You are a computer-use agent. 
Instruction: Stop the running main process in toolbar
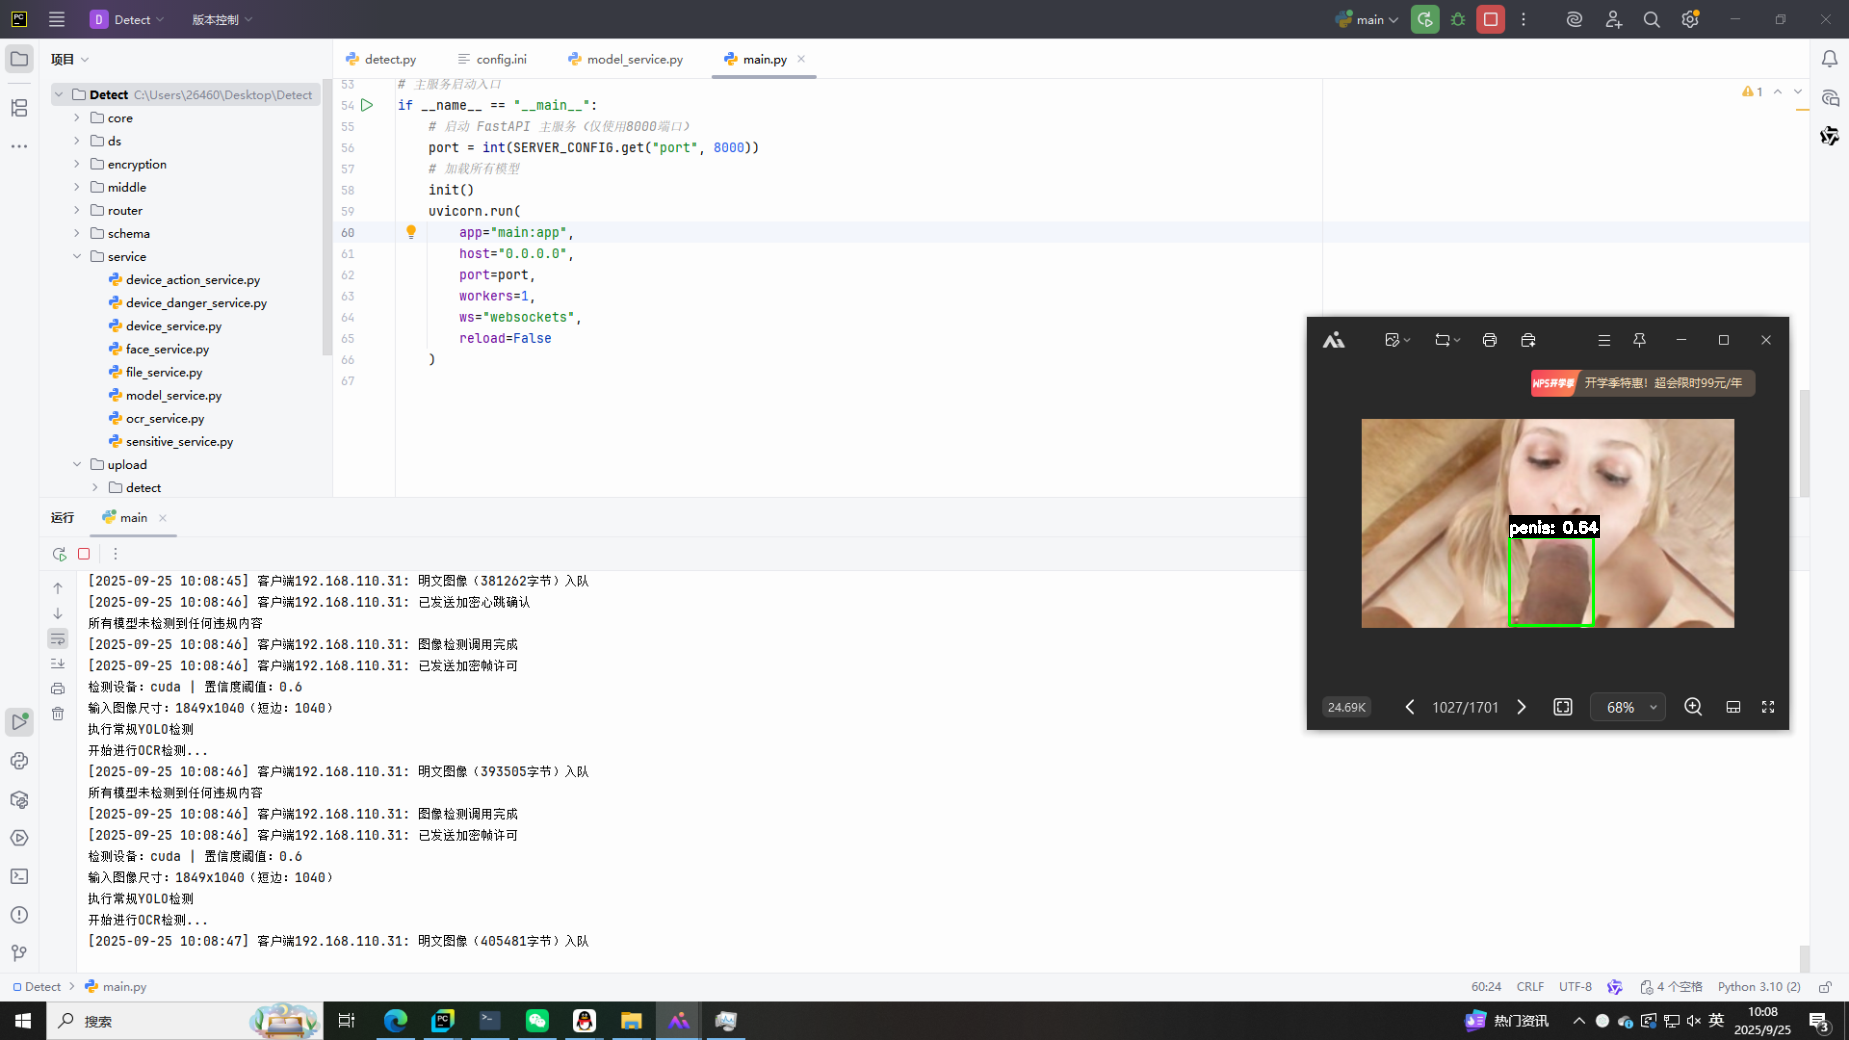click(x=1490, y=19)
